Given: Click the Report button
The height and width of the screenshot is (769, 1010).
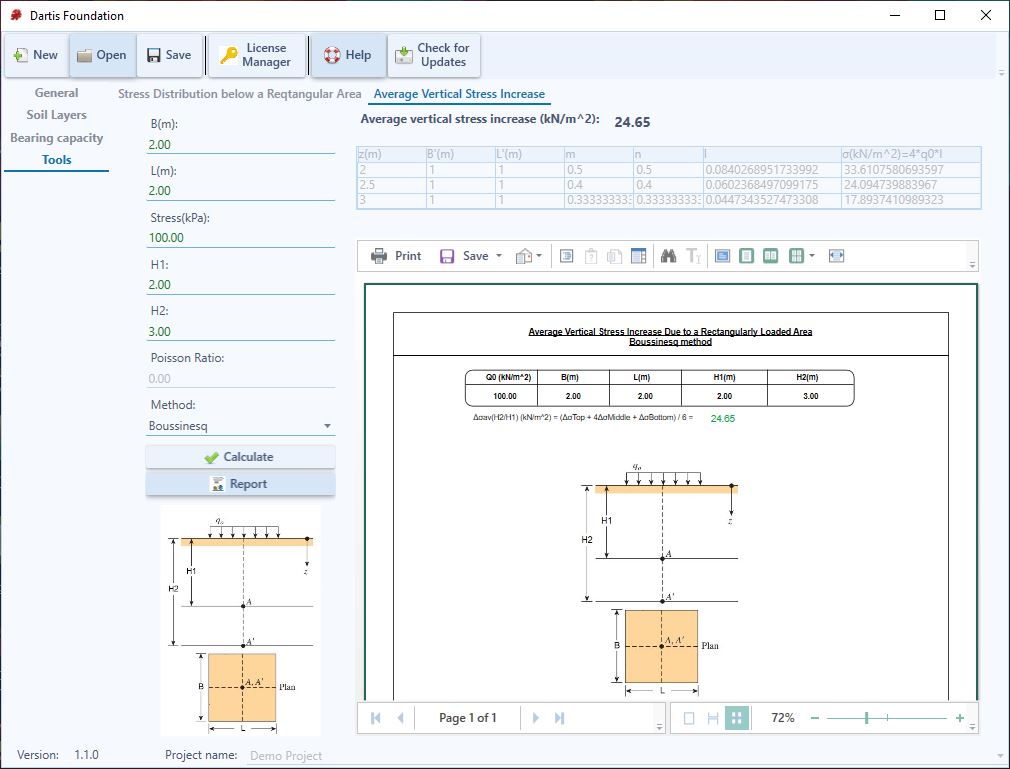Looking at the screenshot, I should click(x=240, y=484).
